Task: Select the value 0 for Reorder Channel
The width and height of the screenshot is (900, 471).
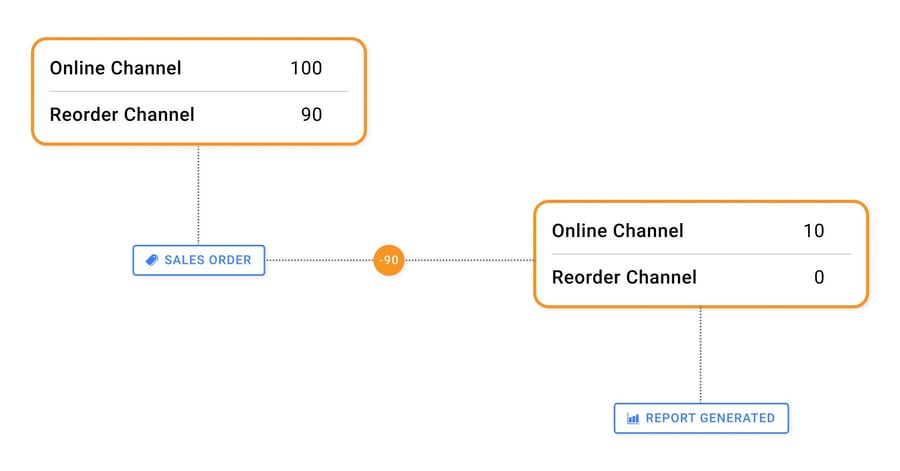Action: 818,277
